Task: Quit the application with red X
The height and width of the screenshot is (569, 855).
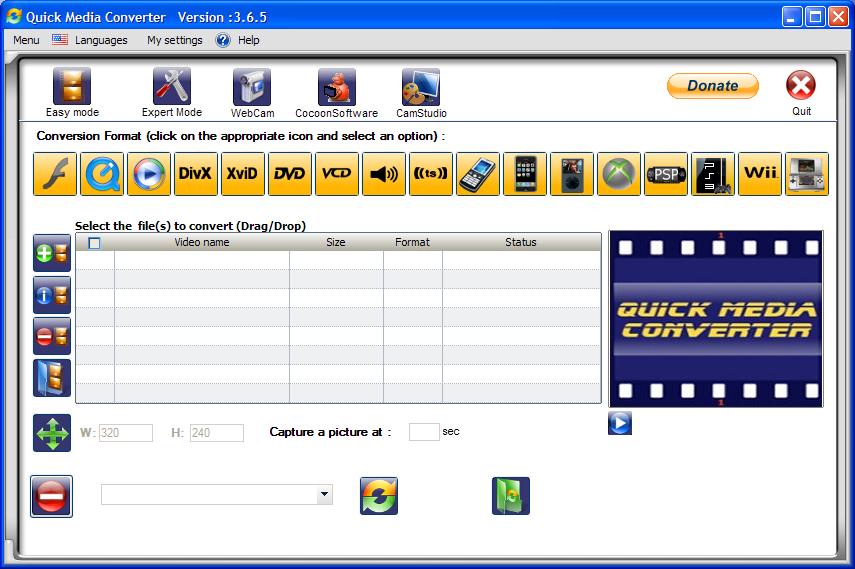Action: [801, 85]
